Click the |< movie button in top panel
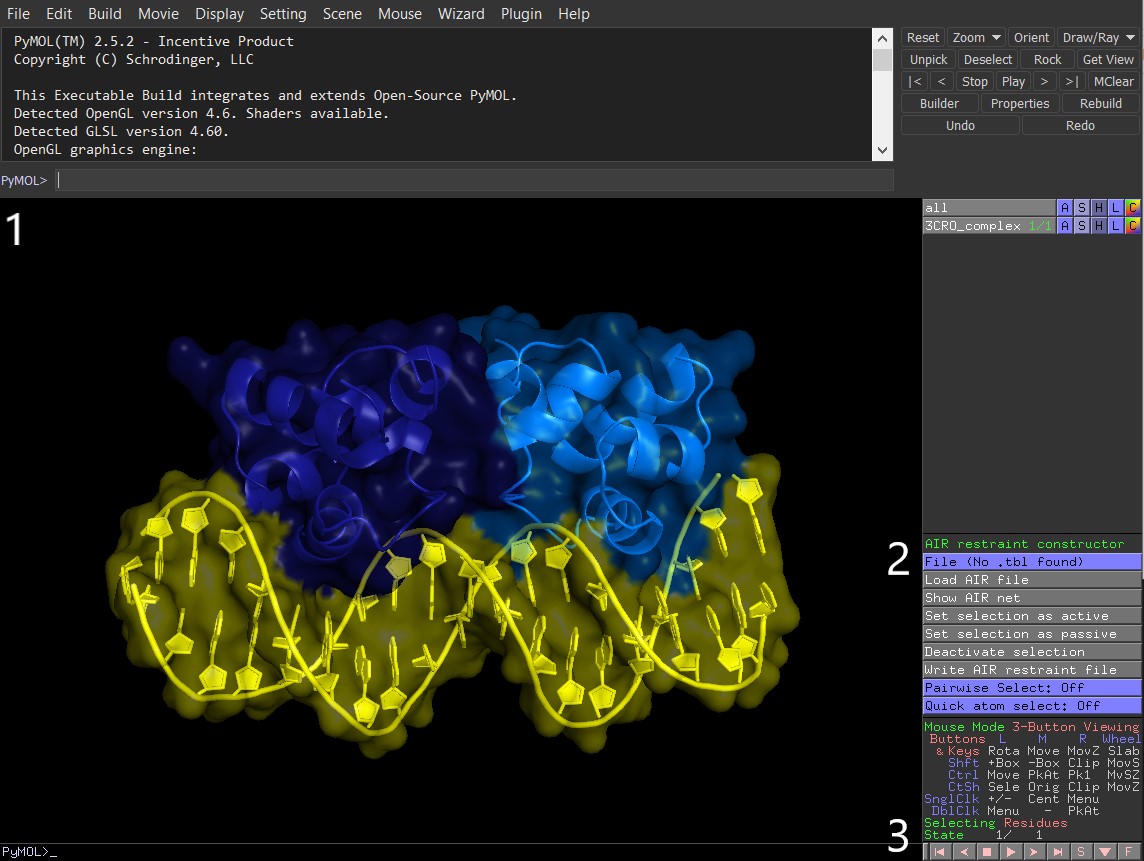This screenshot has height=861, width=1144. [x=915, y=82]
